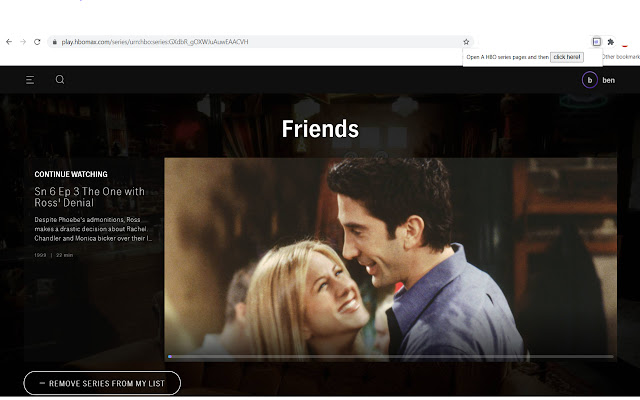The width and height of the screenshot is (640, 400).
Task: Click the Continue Watching label
Action: coord(71,174)
